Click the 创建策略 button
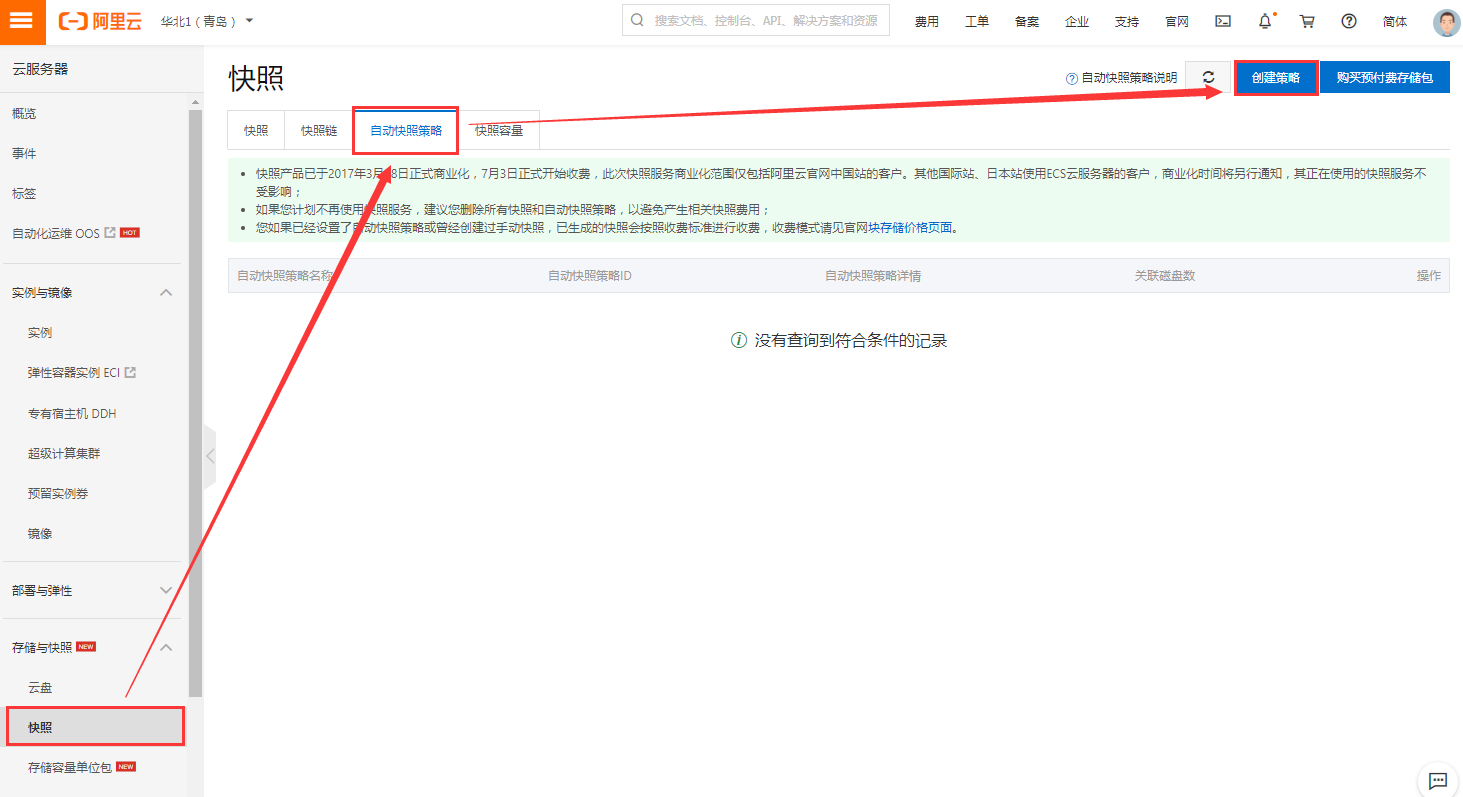The height and width of the screenshot is (797, 1463). pos(1276,78)
